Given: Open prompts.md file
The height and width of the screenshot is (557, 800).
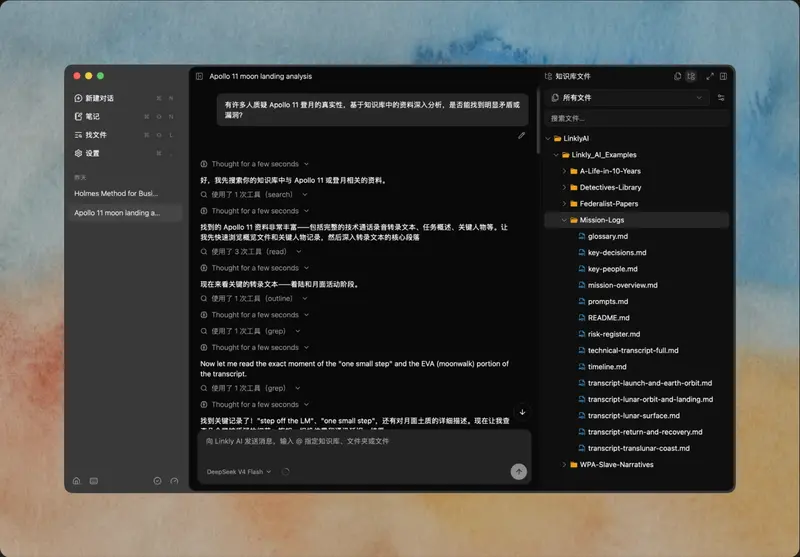Looking at the screenshot, I should click(x=603, y=301).
